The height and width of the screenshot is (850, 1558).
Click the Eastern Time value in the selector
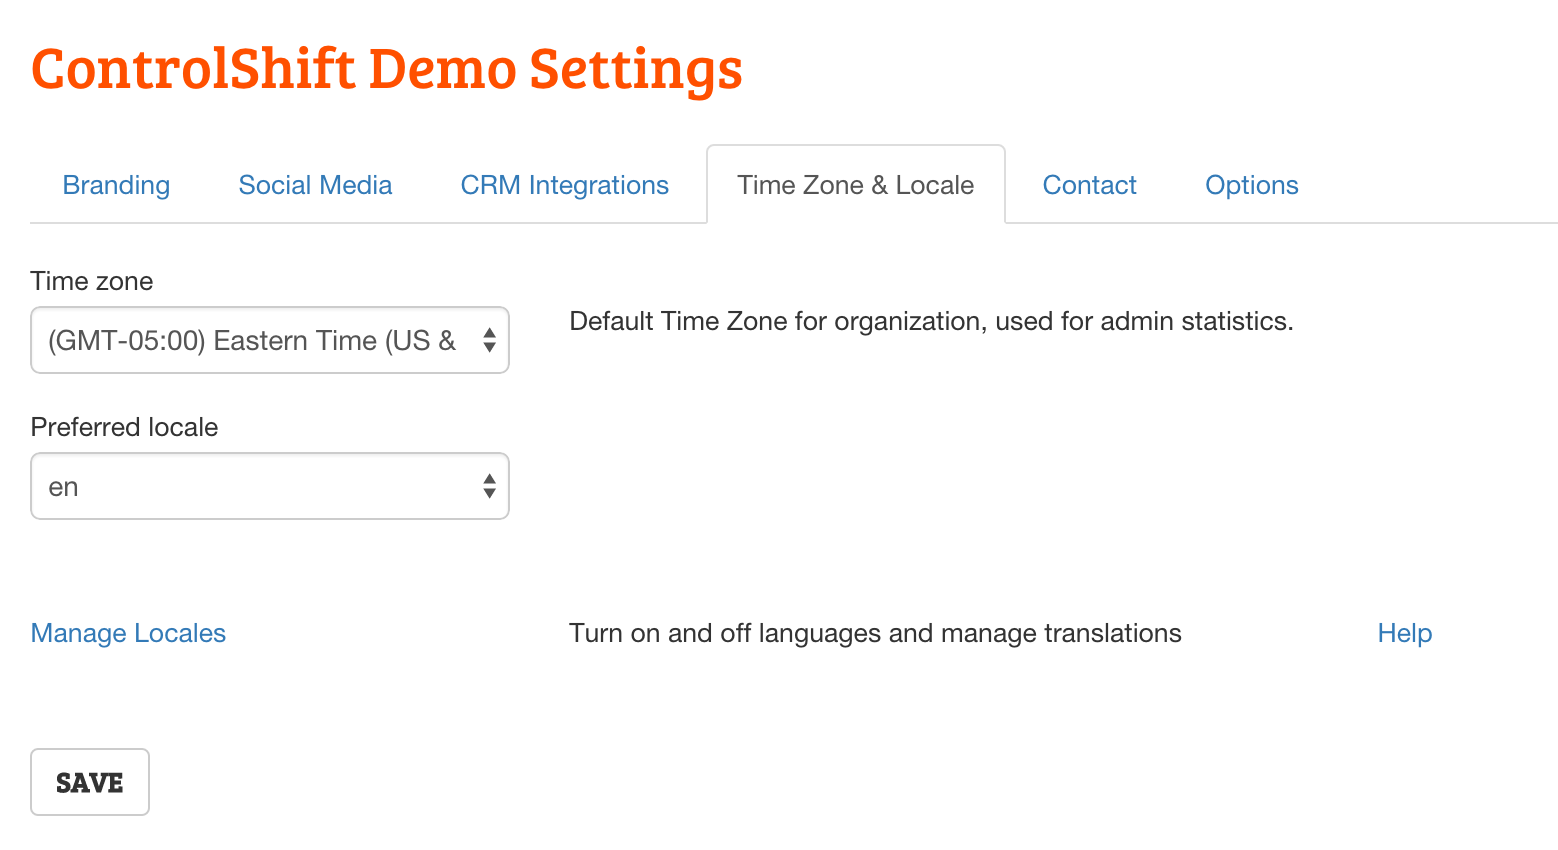pyautogui.click(x=252, y=341)
